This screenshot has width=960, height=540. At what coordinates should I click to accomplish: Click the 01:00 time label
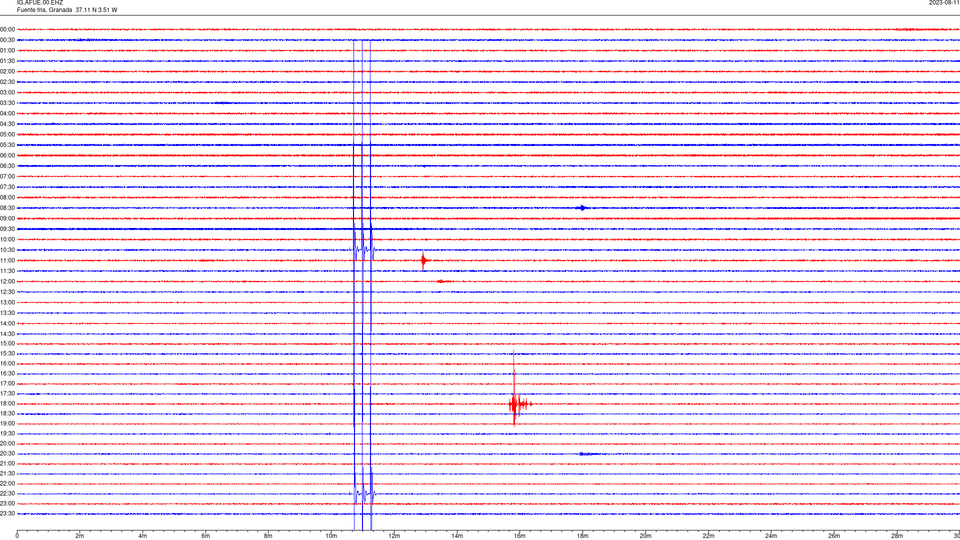[7, 50]
